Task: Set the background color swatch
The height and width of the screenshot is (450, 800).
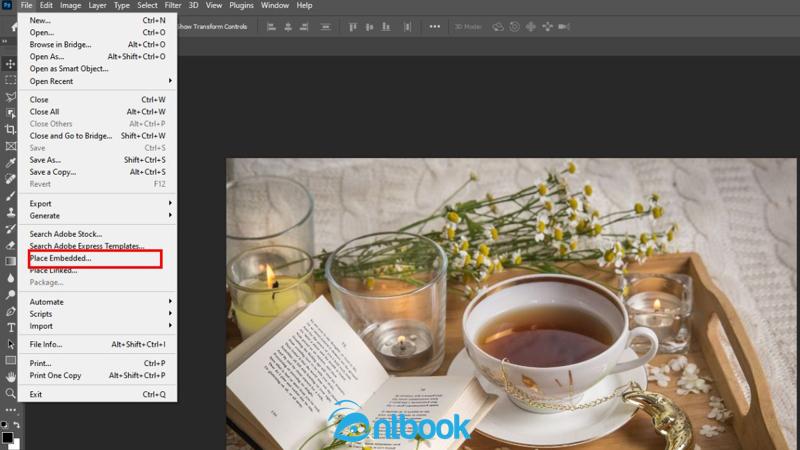Action: point(16,444)
